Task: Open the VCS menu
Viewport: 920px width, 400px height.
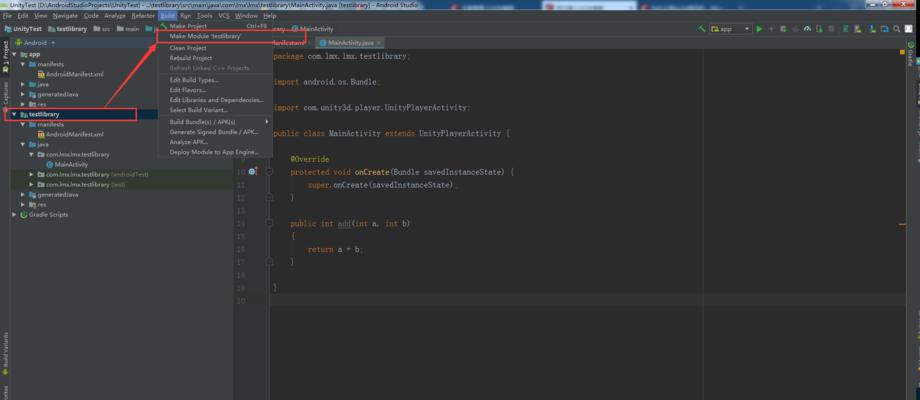Action: coord(224,16)
